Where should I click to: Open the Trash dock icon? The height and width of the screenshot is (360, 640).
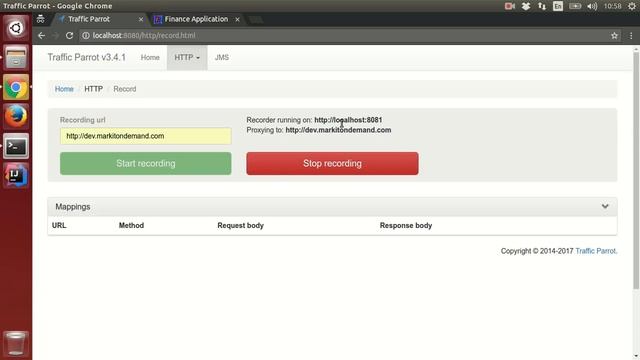point(16,344)
